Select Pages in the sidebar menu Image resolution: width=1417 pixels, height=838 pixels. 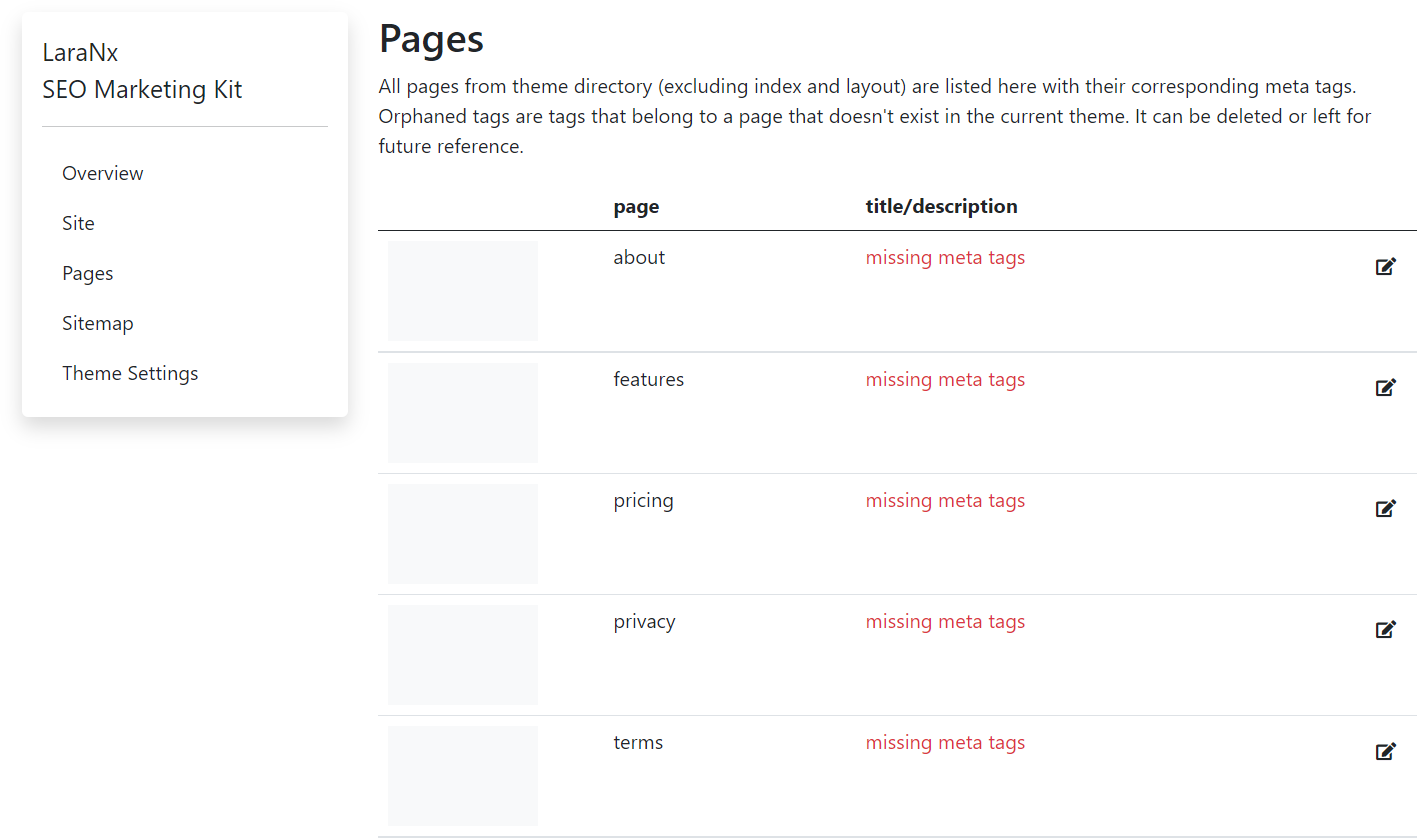pyautogui.click(x=87, y=272)
